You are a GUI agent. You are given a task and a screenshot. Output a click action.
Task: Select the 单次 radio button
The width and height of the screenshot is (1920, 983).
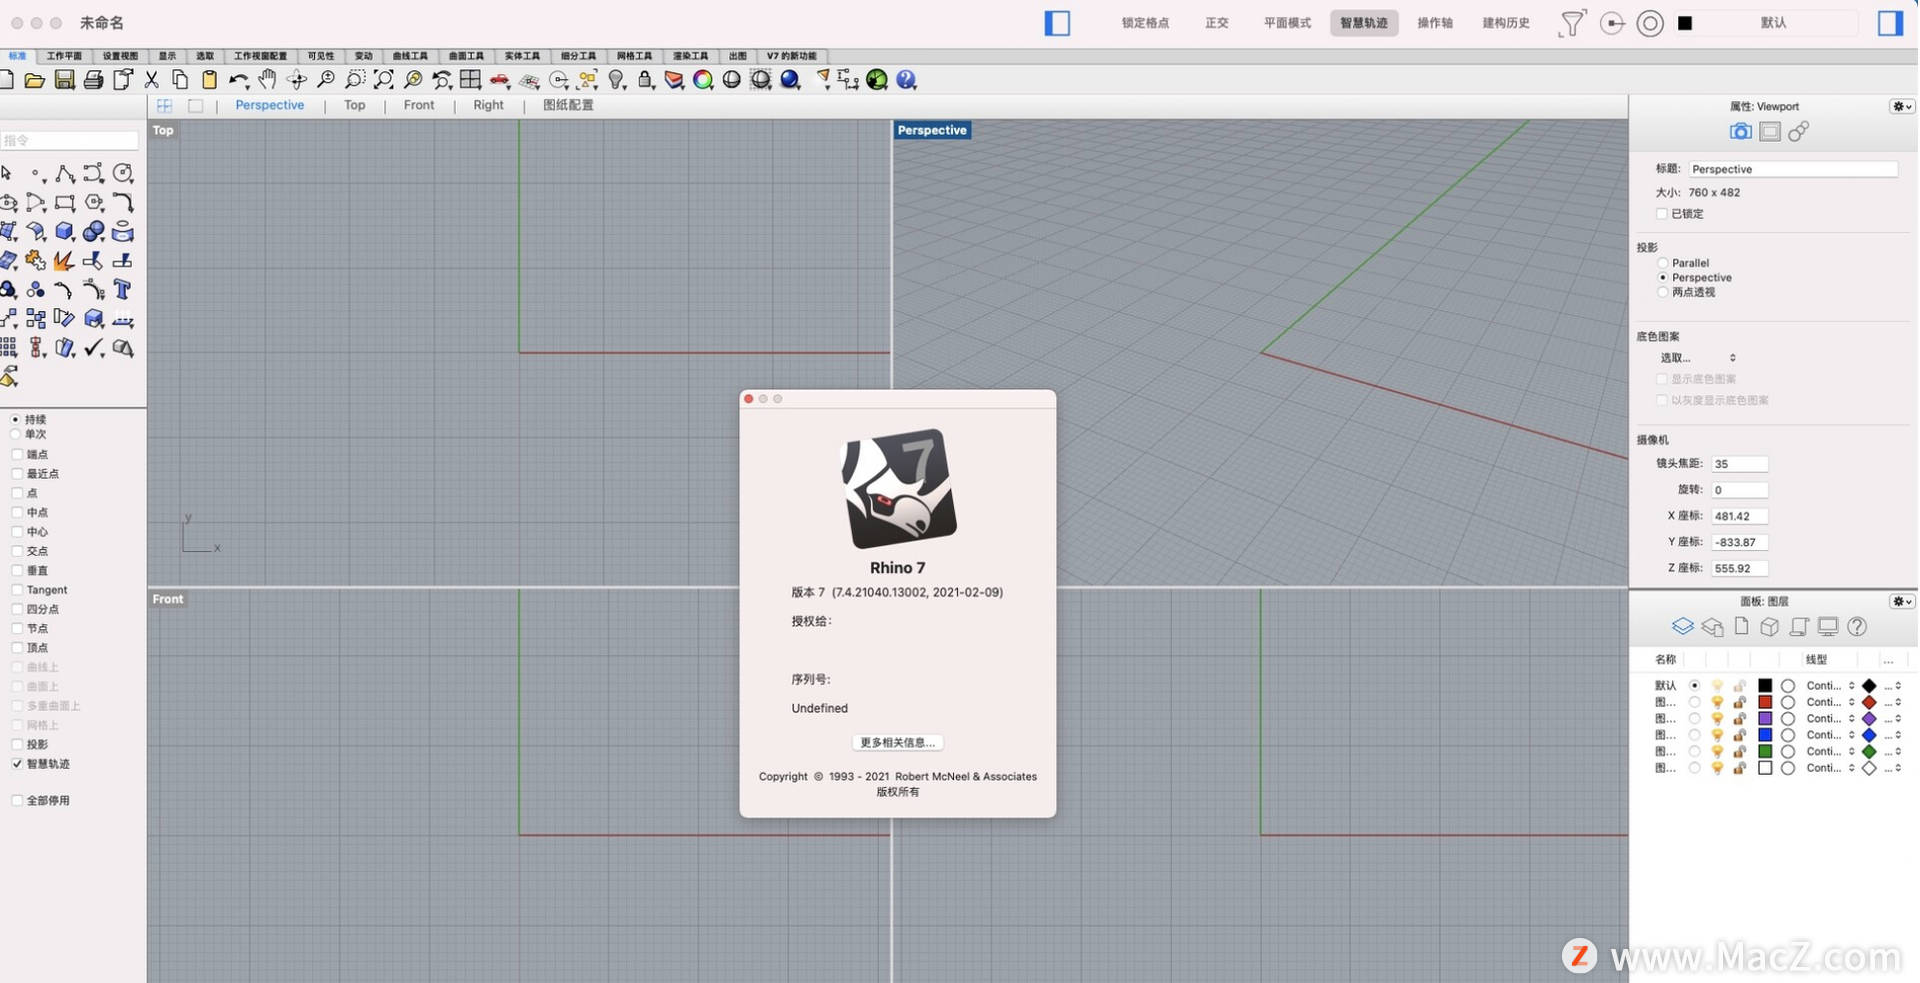coord(16,434)
